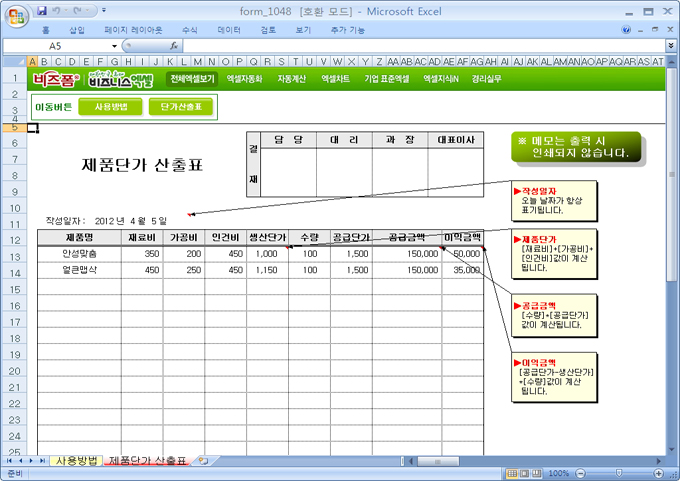680x481 pixels.
Task: Click the zoom out minus icon
Action: pyautogui.click(x=579, y=473)
